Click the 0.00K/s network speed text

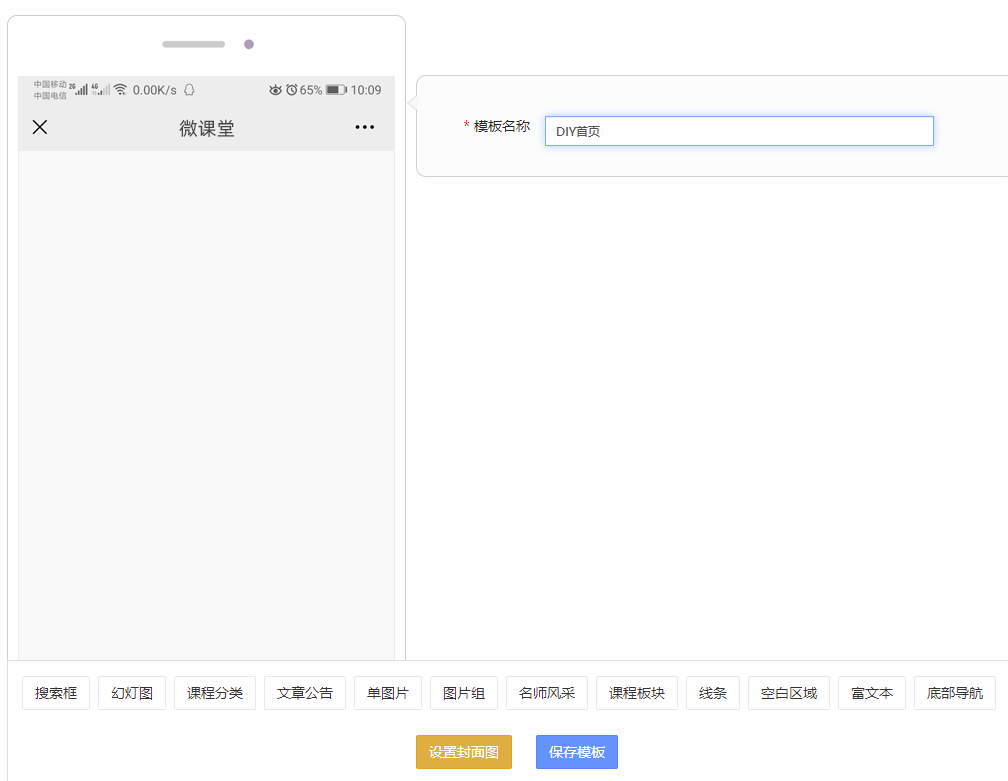[154, 90]
